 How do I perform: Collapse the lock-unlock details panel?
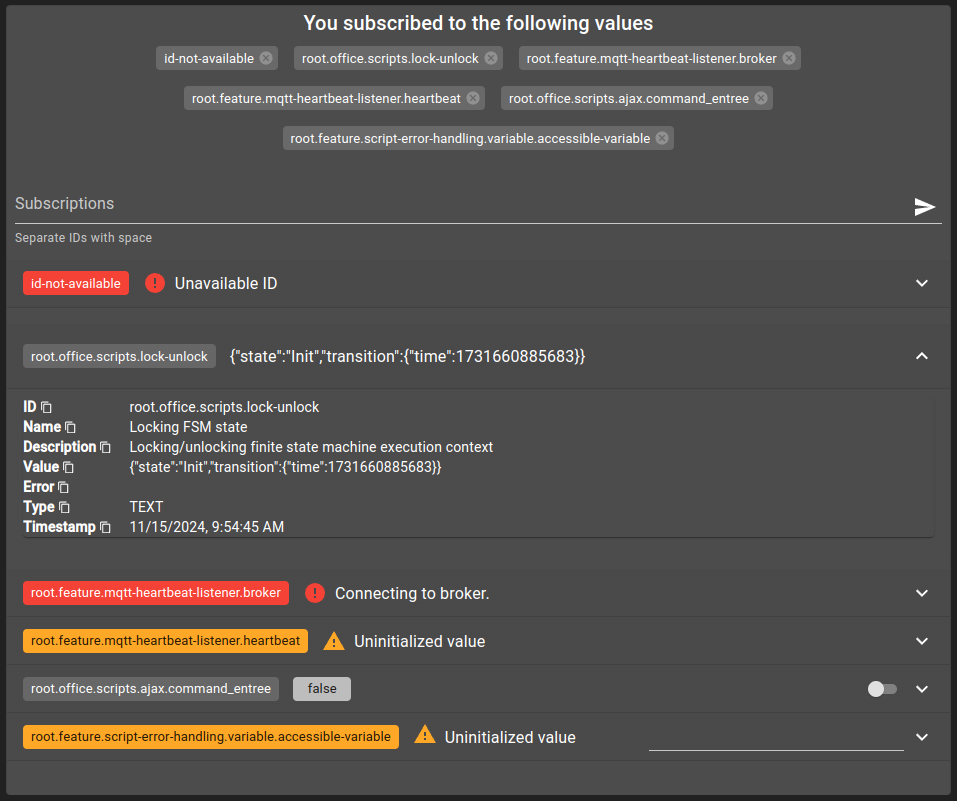(x=922, y=356)
